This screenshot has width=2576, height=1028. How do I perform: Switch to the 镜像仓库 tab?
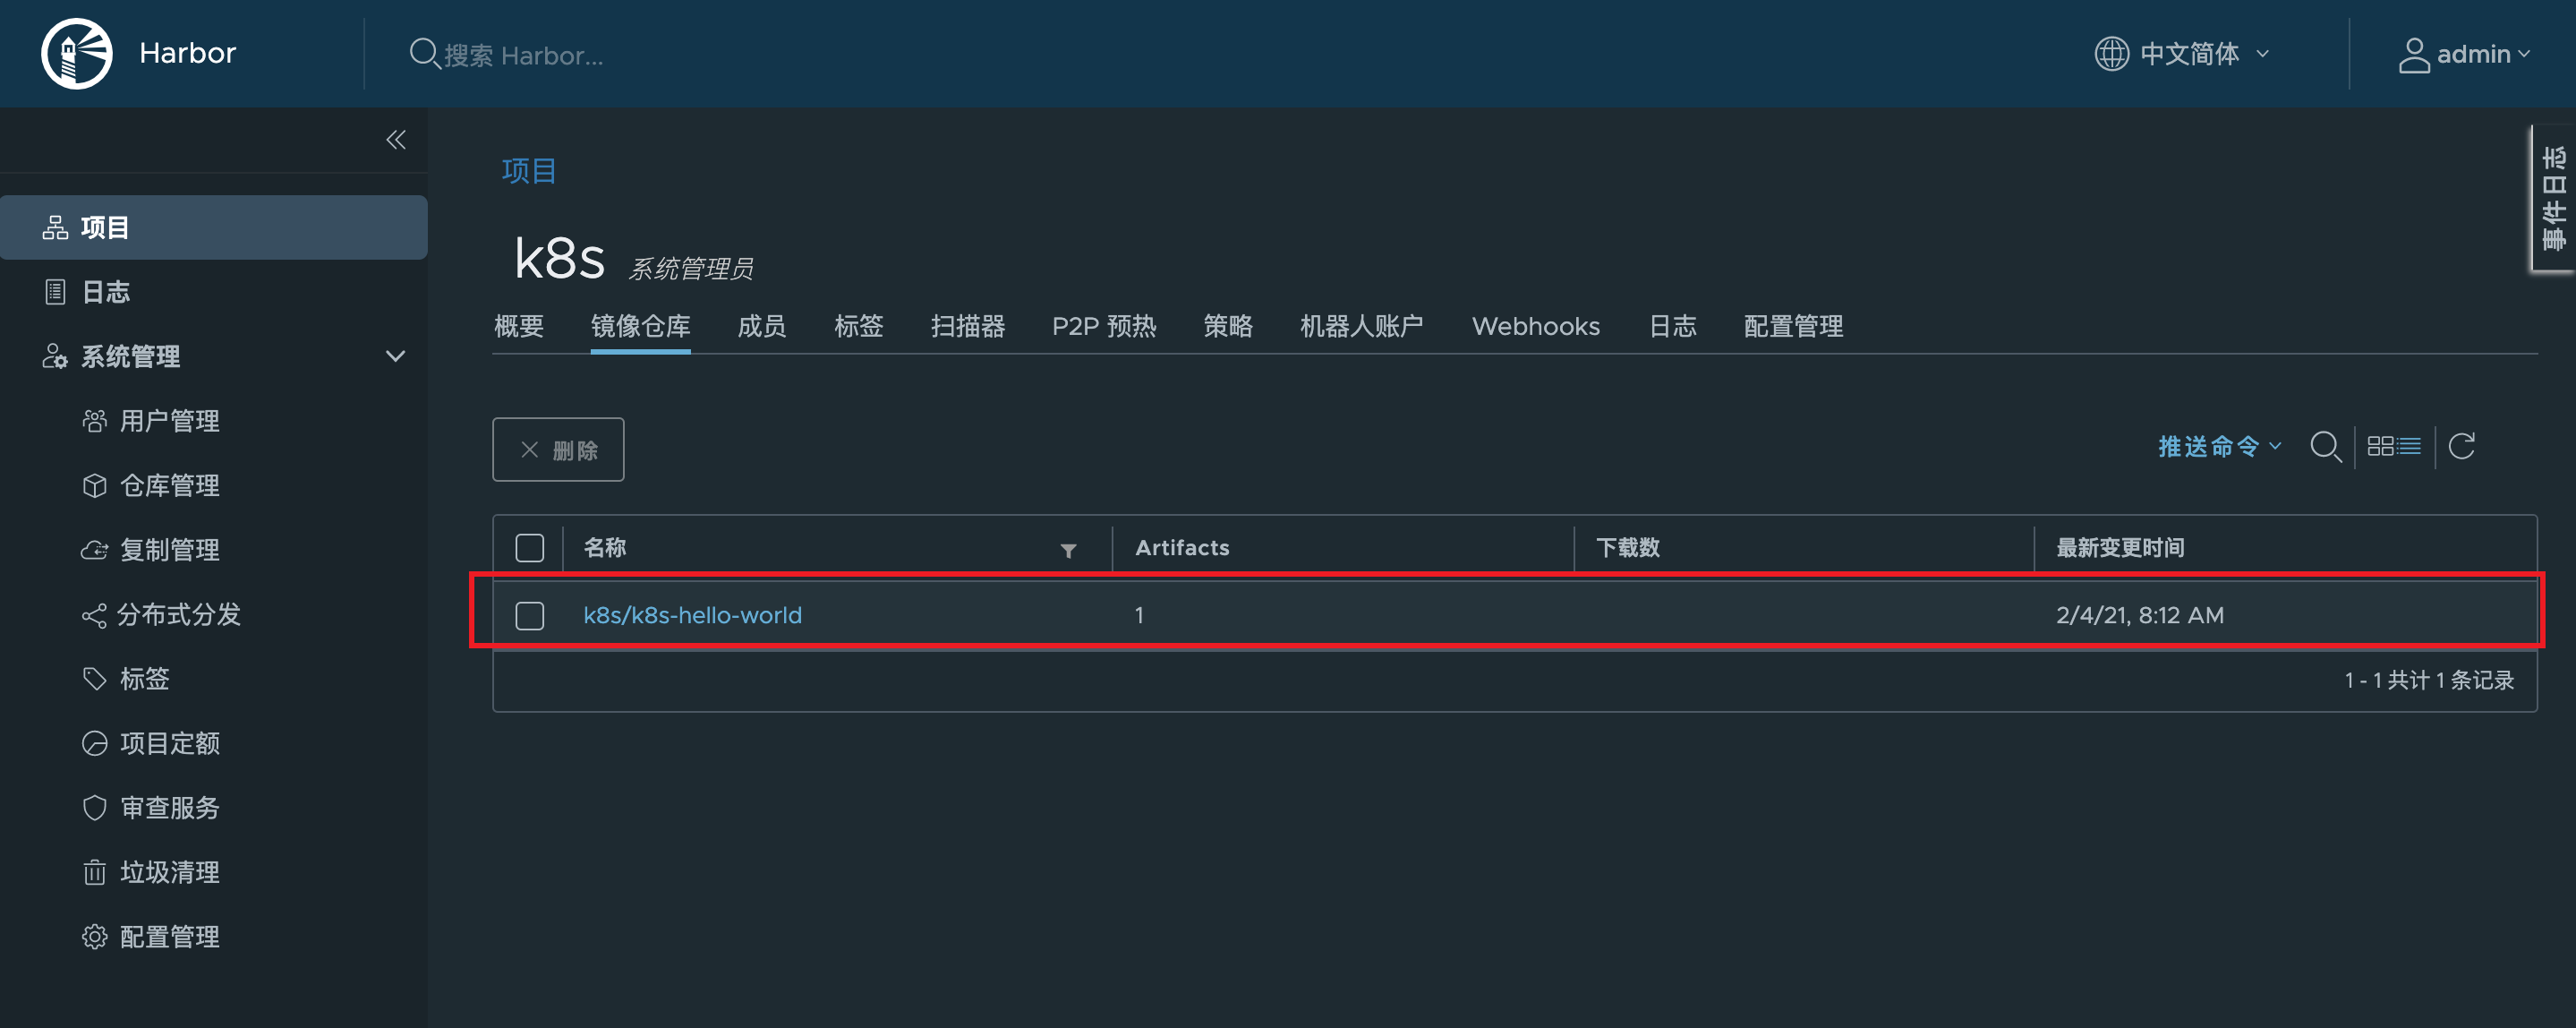pos(640,326)
